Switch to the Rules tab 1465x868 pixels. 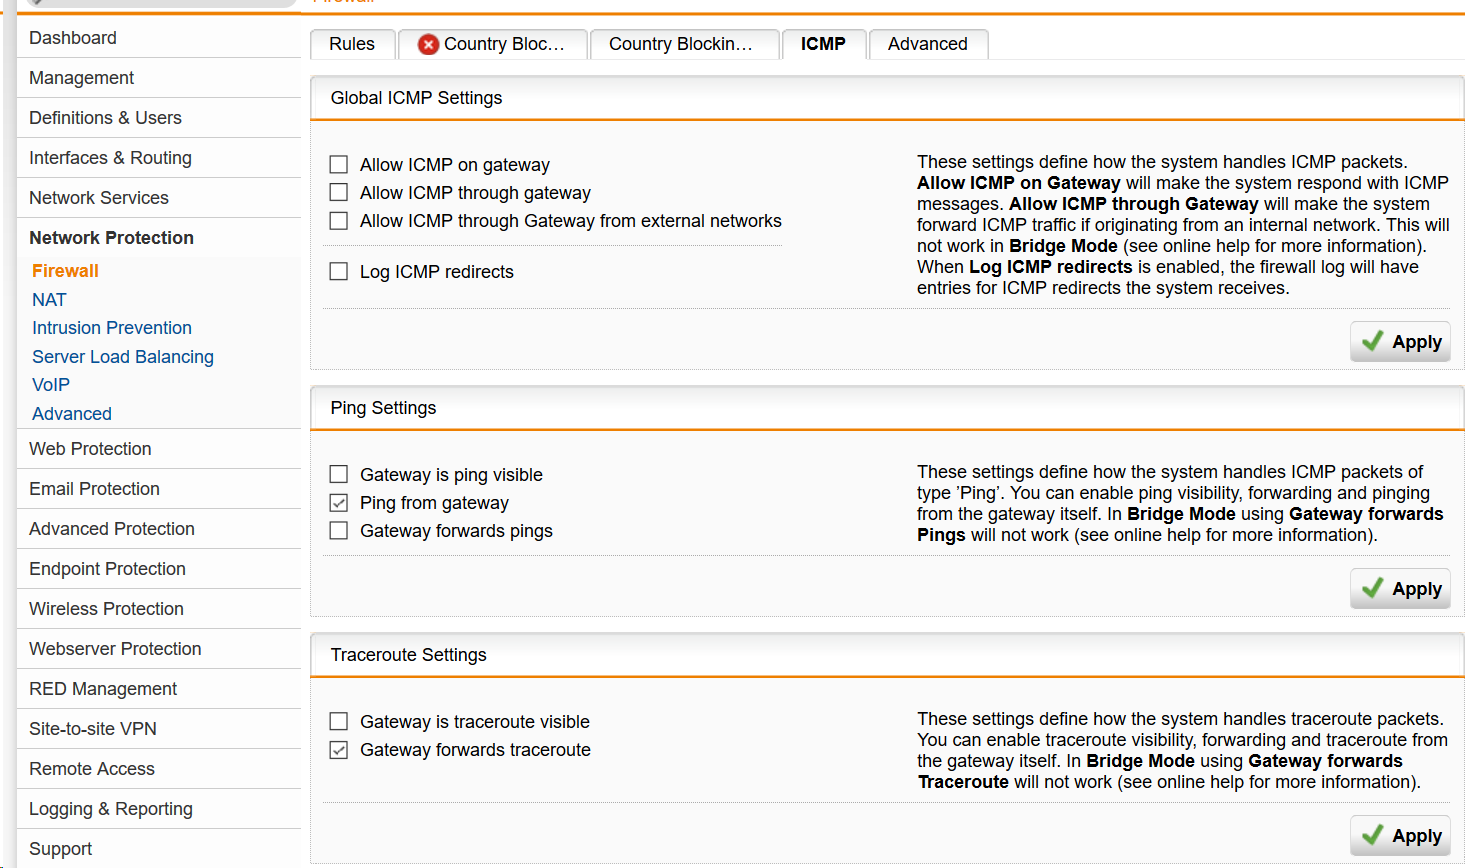point(352,44)
